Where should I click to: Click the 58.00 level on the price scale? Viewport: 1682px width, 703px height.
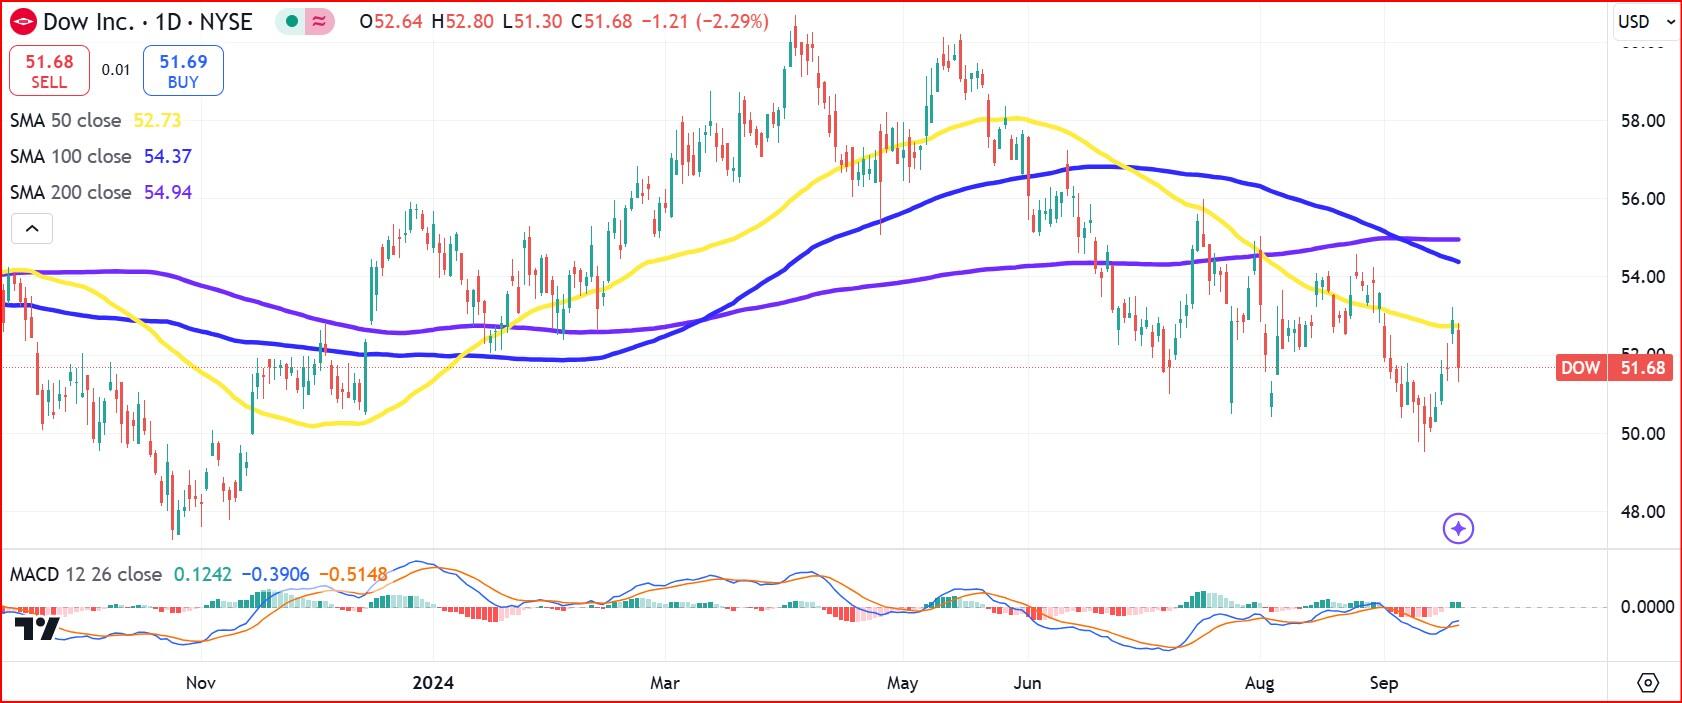point(1643,121)
